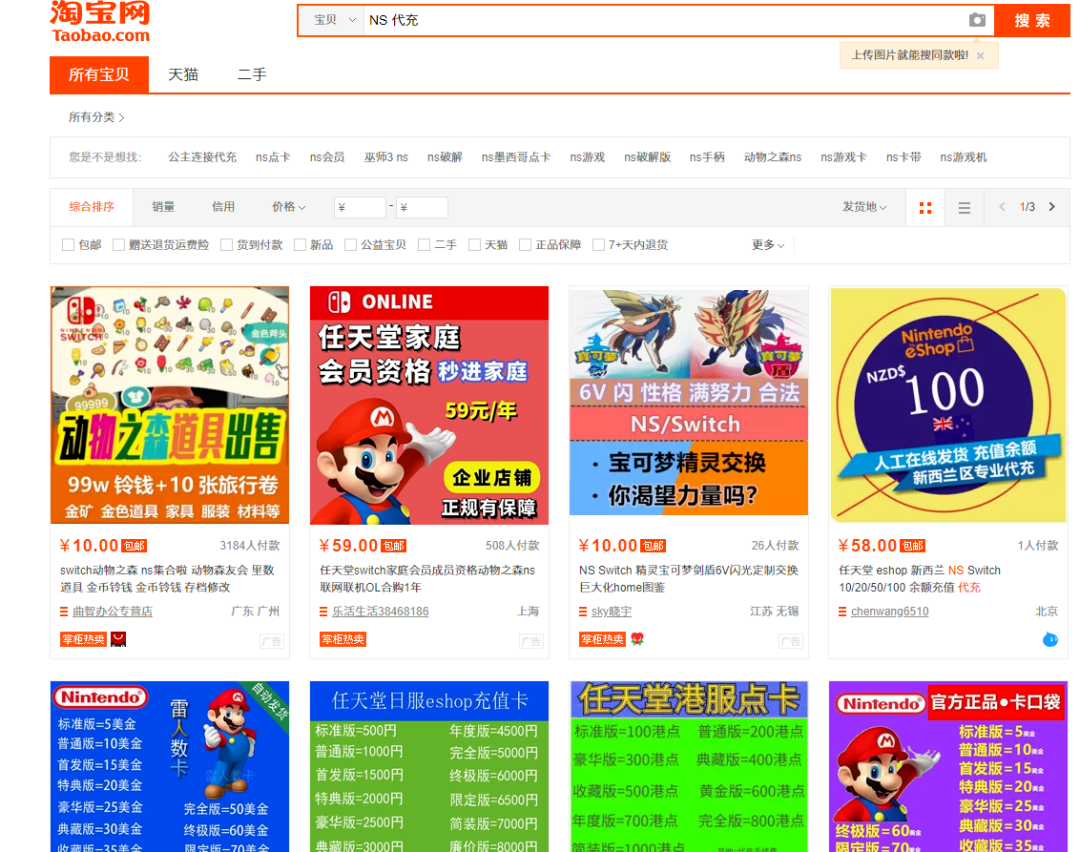
Task: Expand the 所有分类 category chevron
Action: coord(122,118)
